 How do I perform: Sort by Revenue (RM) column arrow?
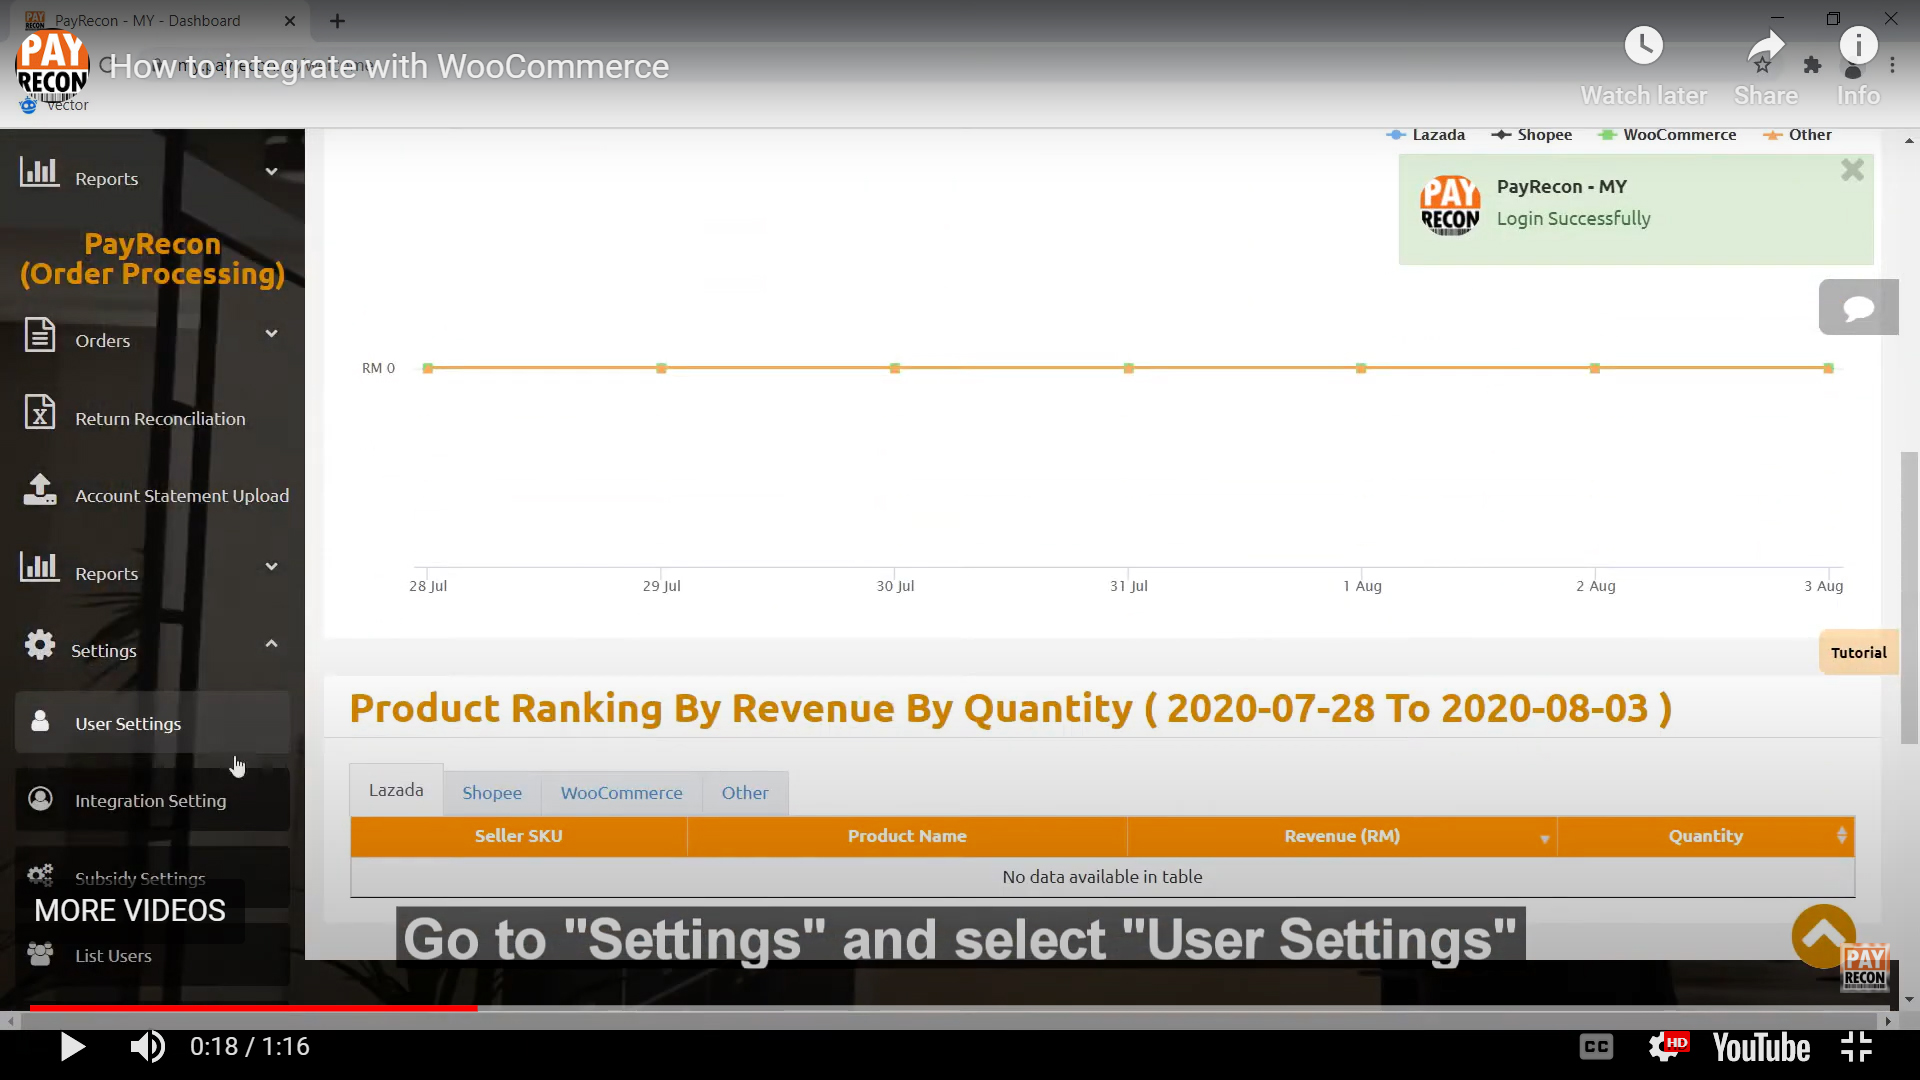point(1544,839)
